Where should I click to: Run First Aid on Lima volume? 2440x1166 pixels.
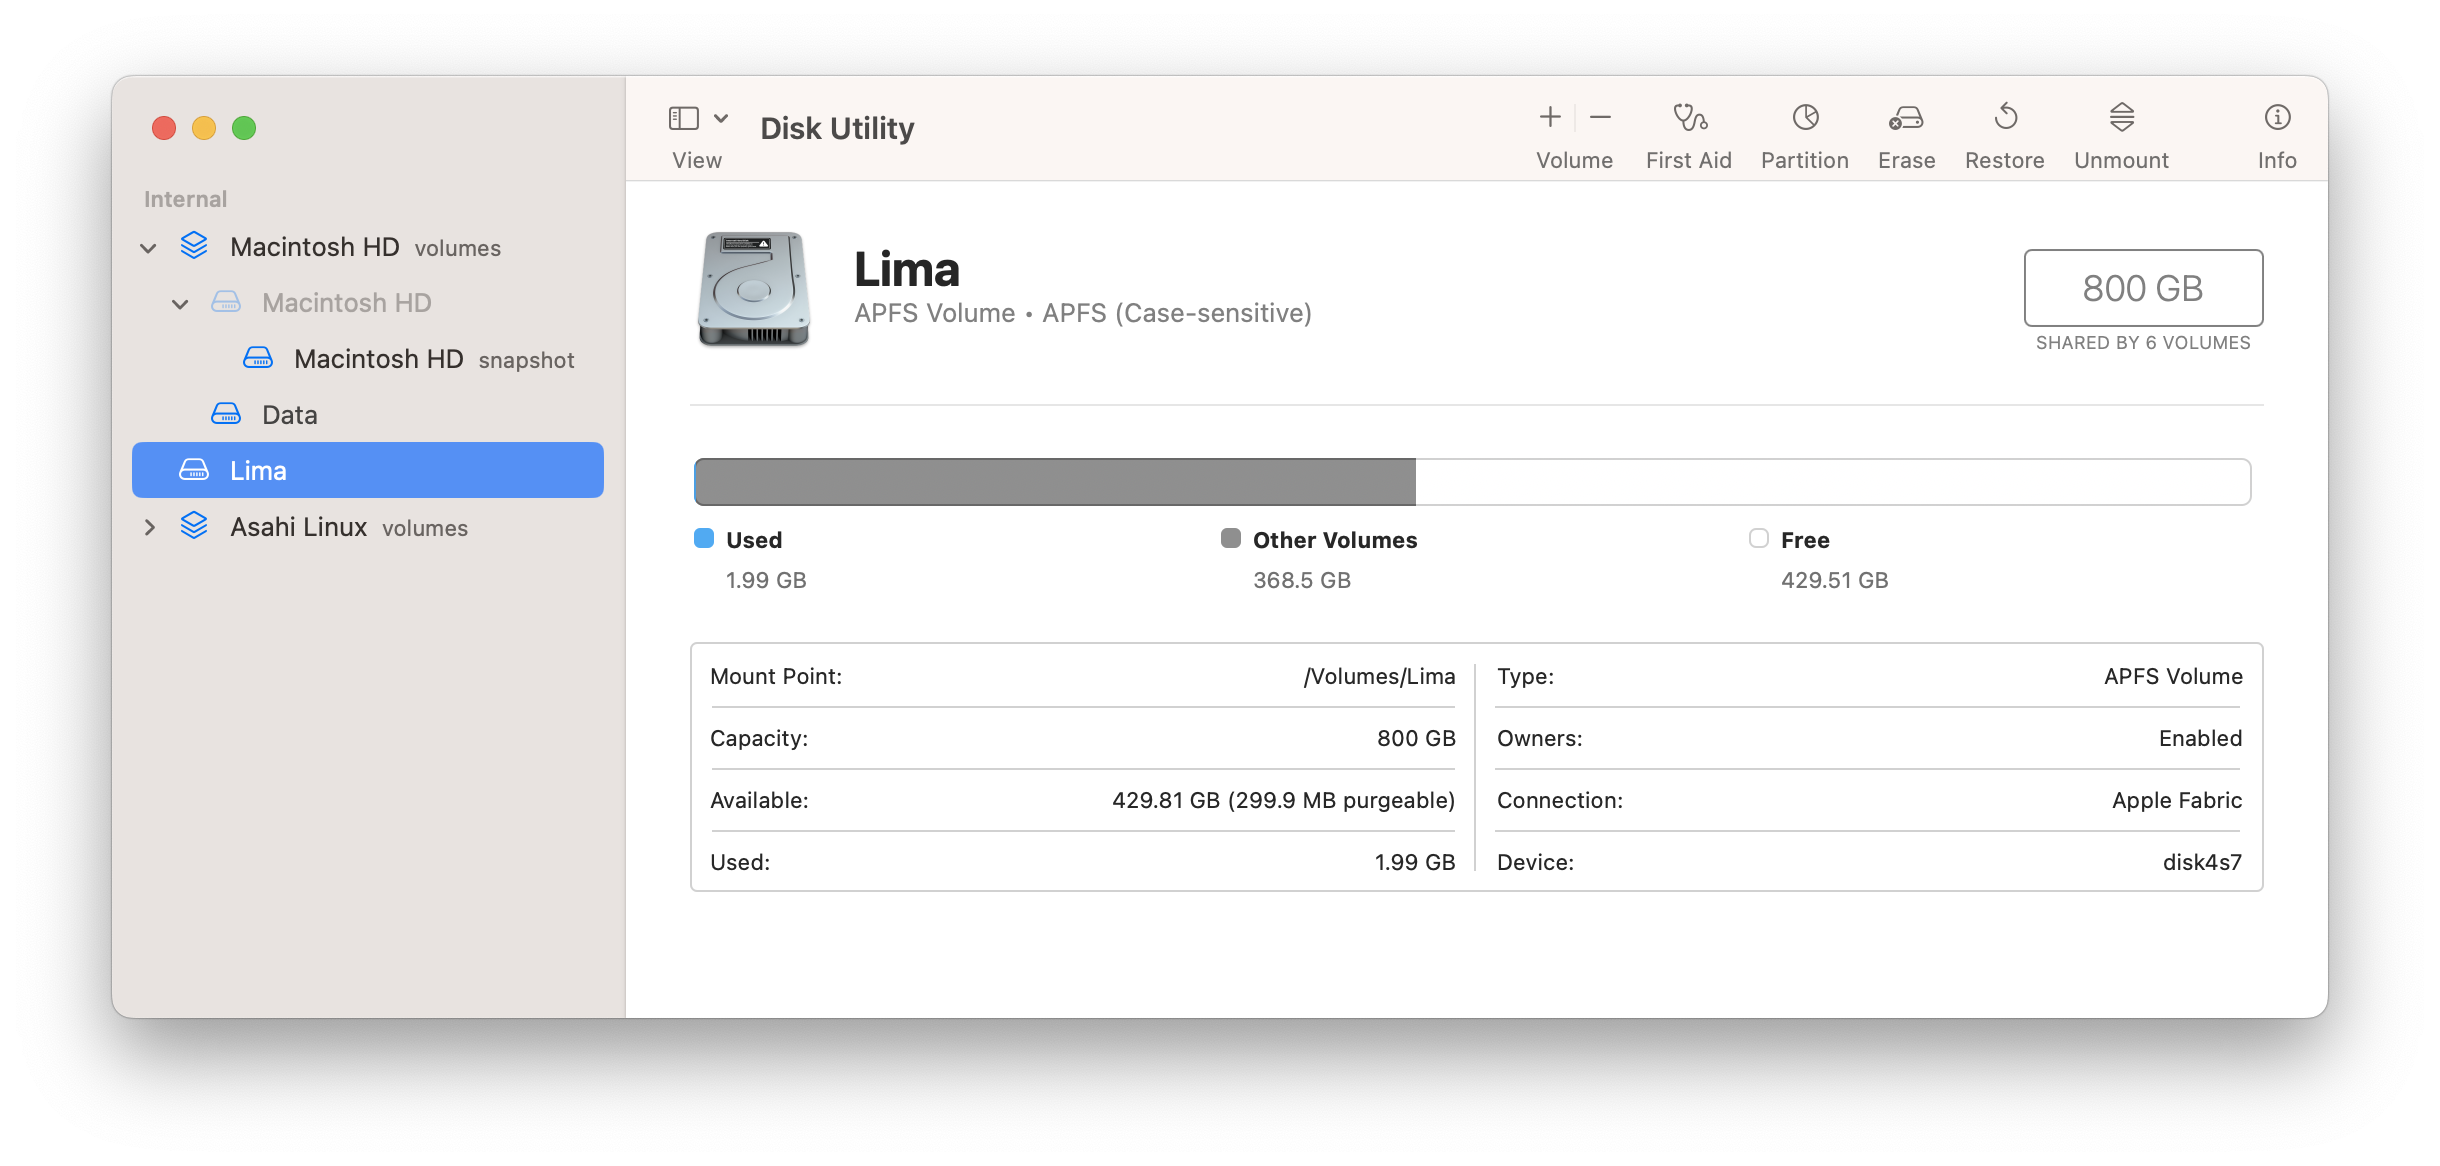1688,130
